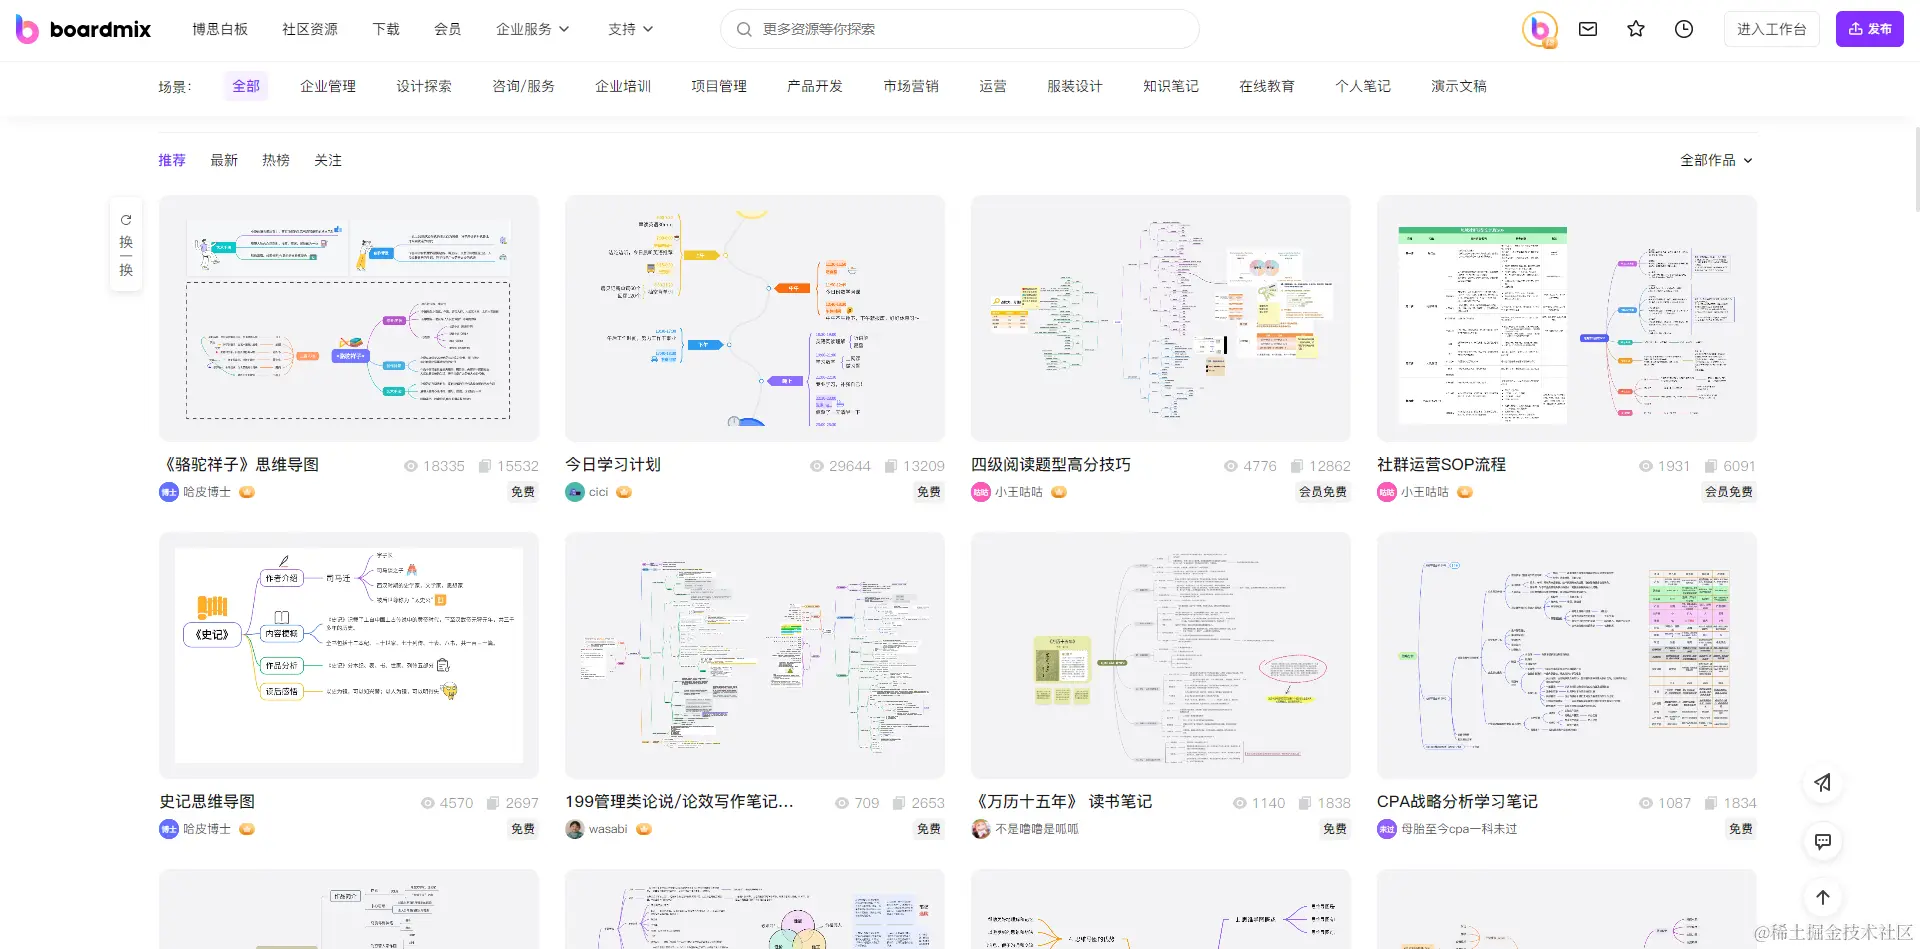Open your account via the avatar icon

coord(1539,29)
